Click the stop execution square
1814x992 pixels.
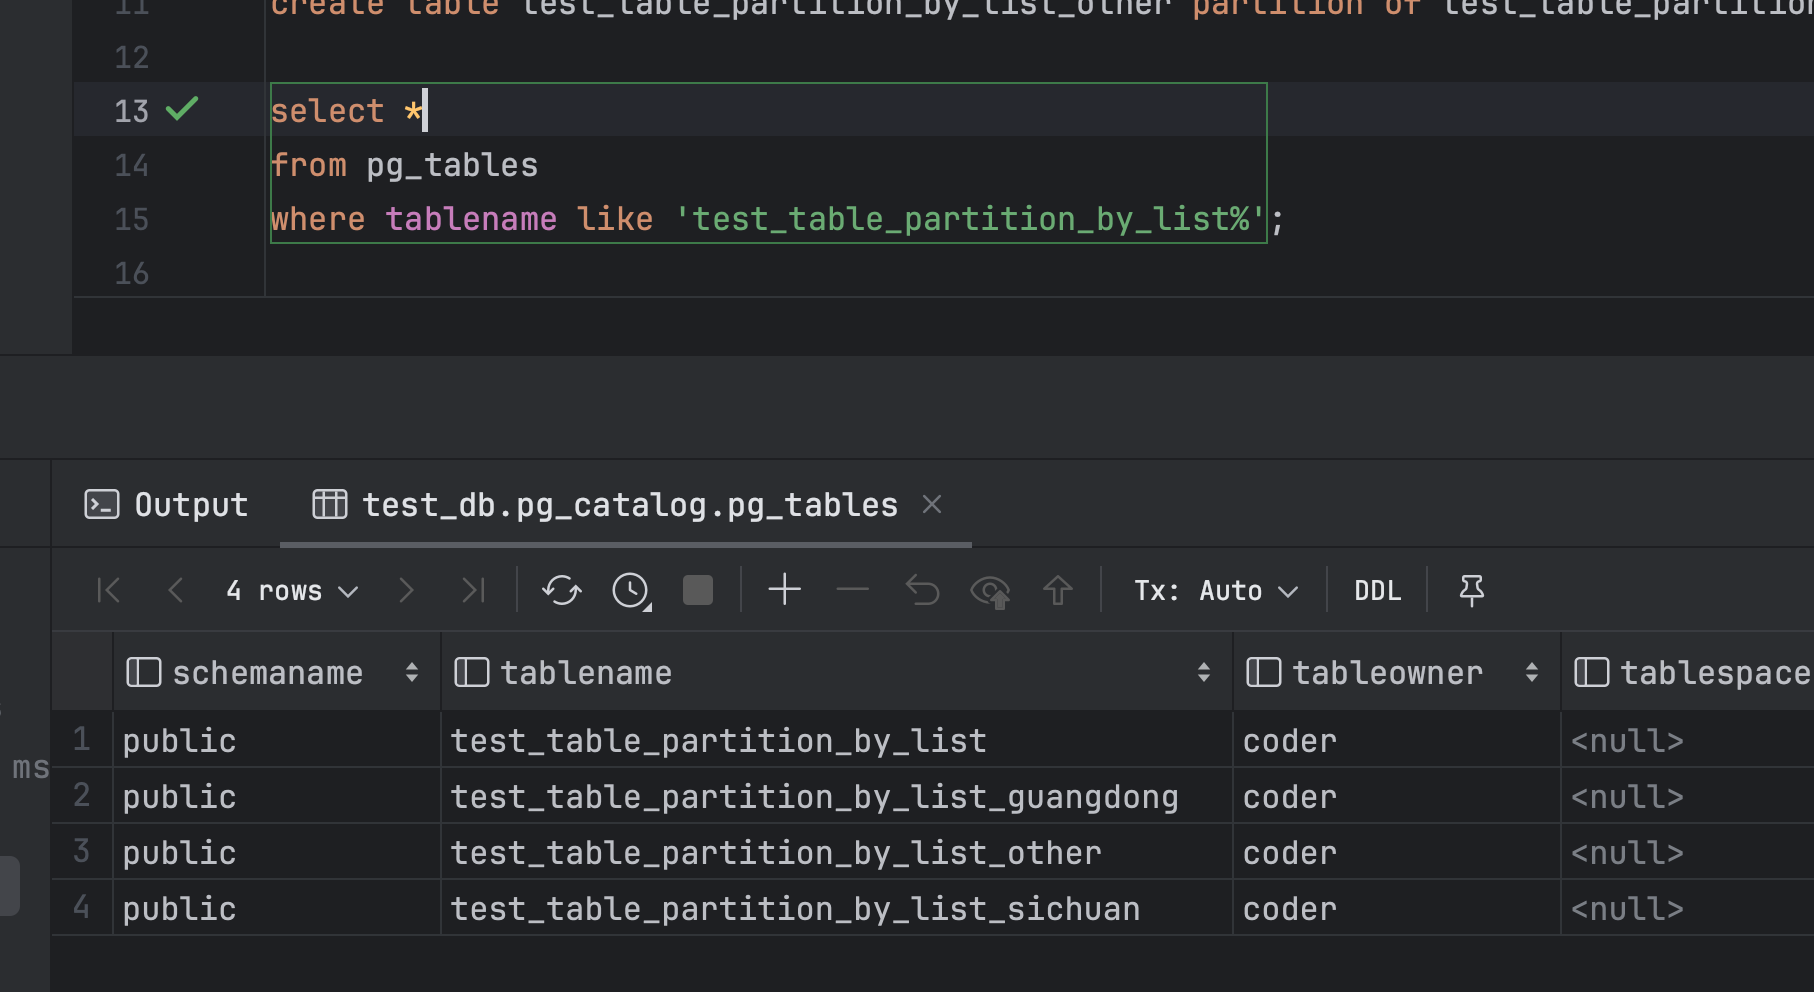coord(698,591)
